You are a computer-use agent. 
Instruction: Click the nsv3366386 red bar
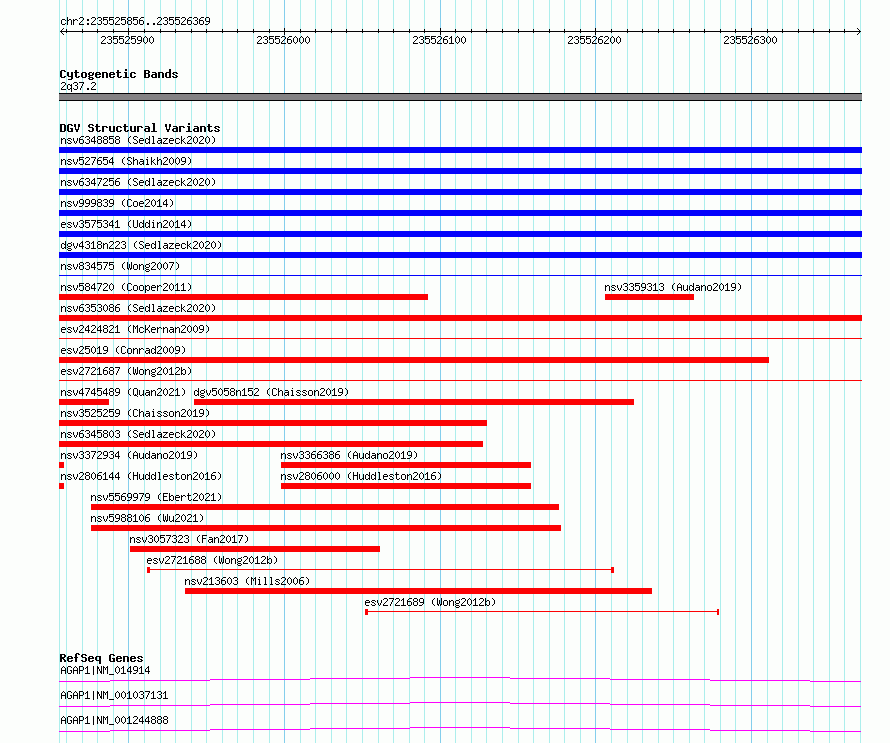406,465
